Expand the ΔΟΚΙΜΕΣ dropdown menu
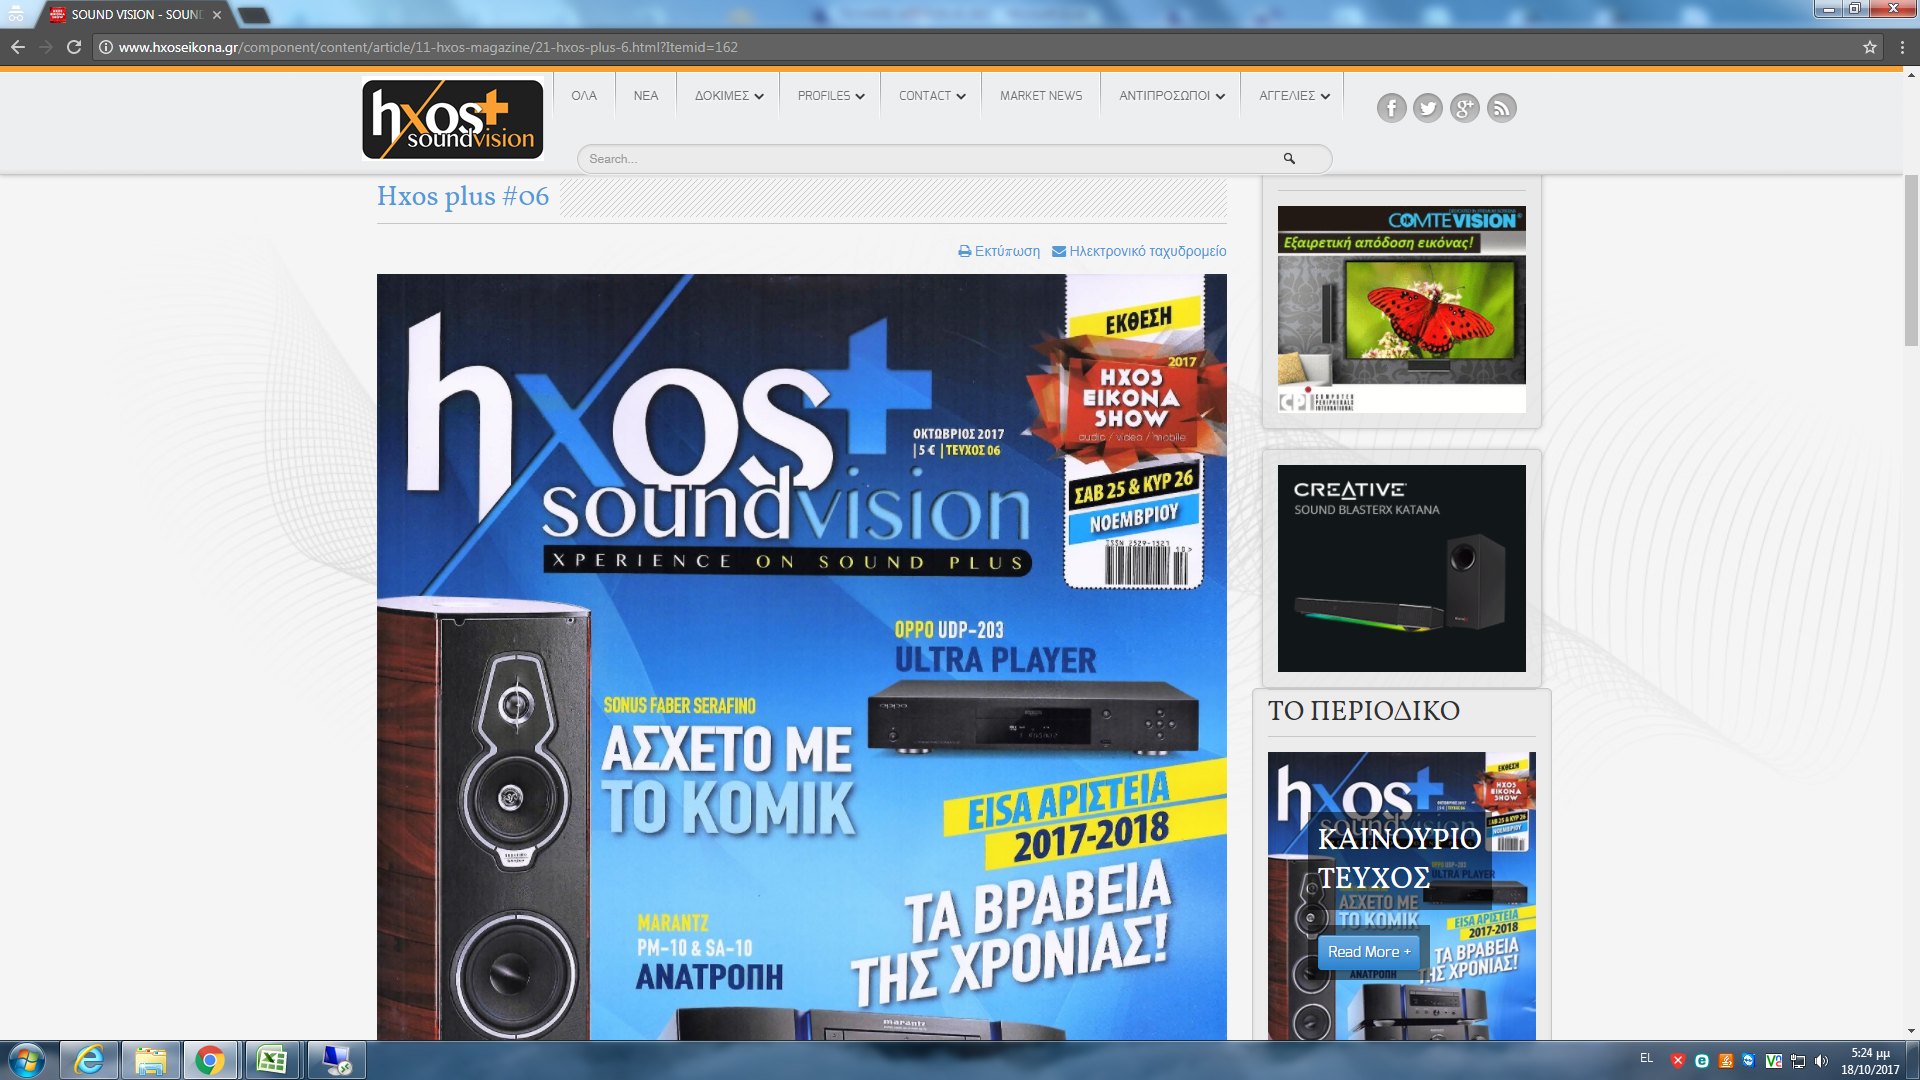The height and width of the screenshot is (1080, 1920). (729, 96)
